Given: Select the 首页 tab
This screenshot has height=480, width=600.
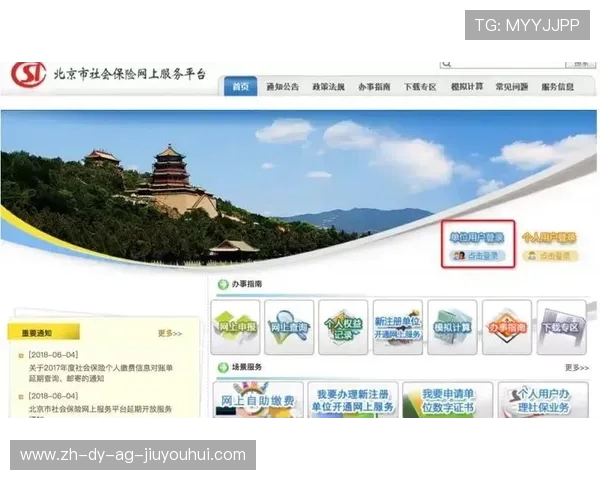Looking at the screenshot, I should 240,87.
